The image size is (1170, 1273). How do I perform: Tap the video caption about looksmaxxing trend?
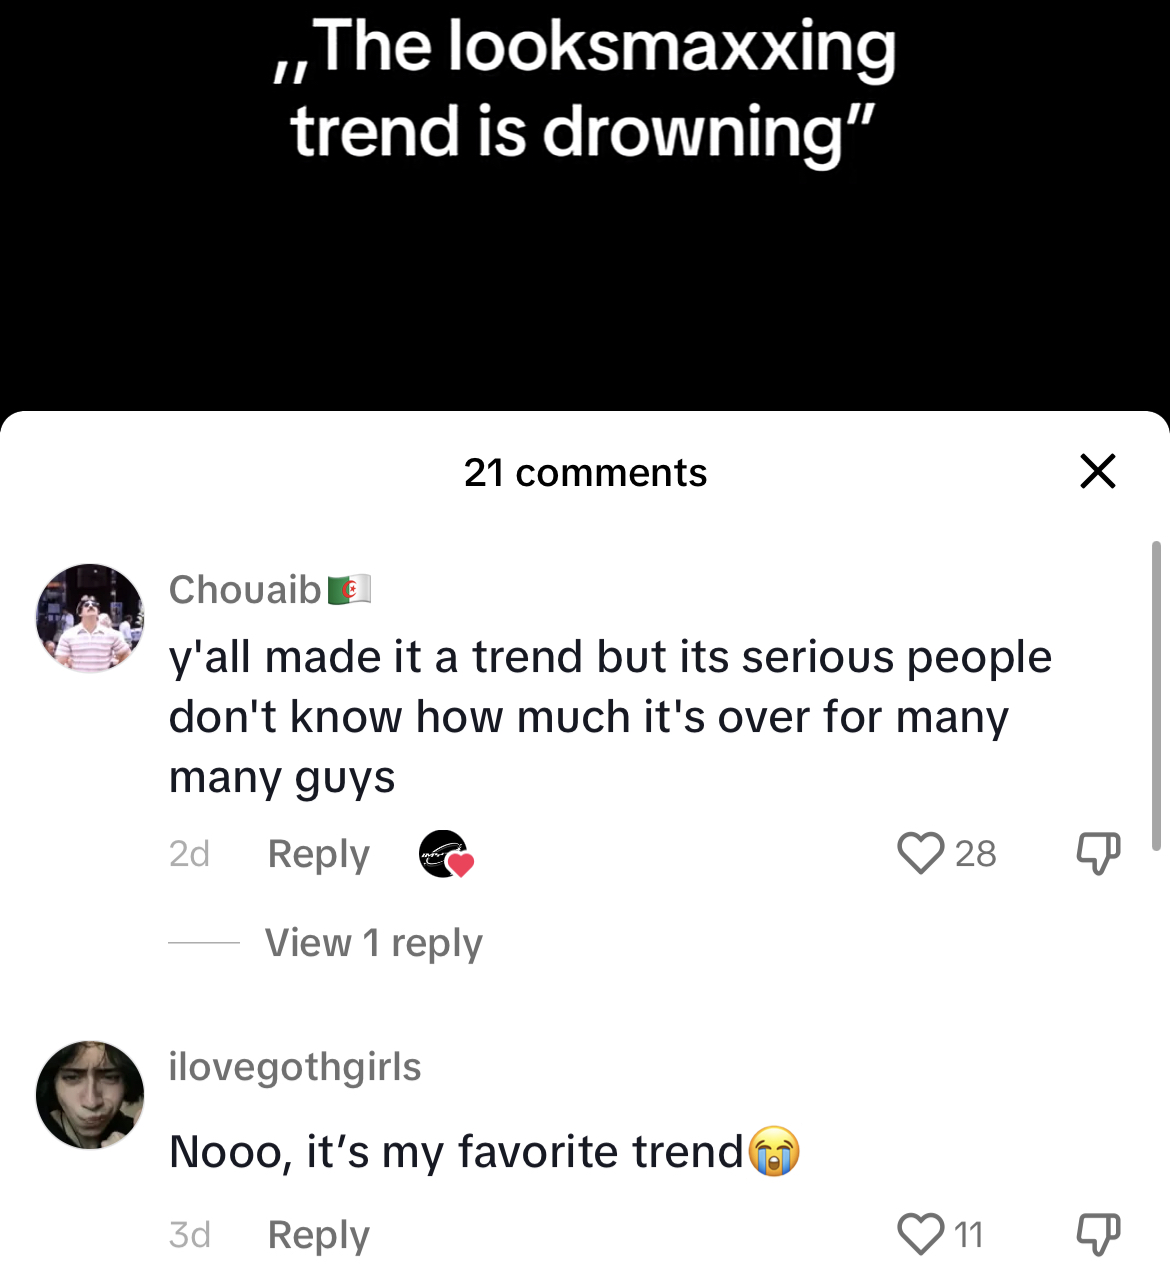pyautogui.click(x=585, y=90)
